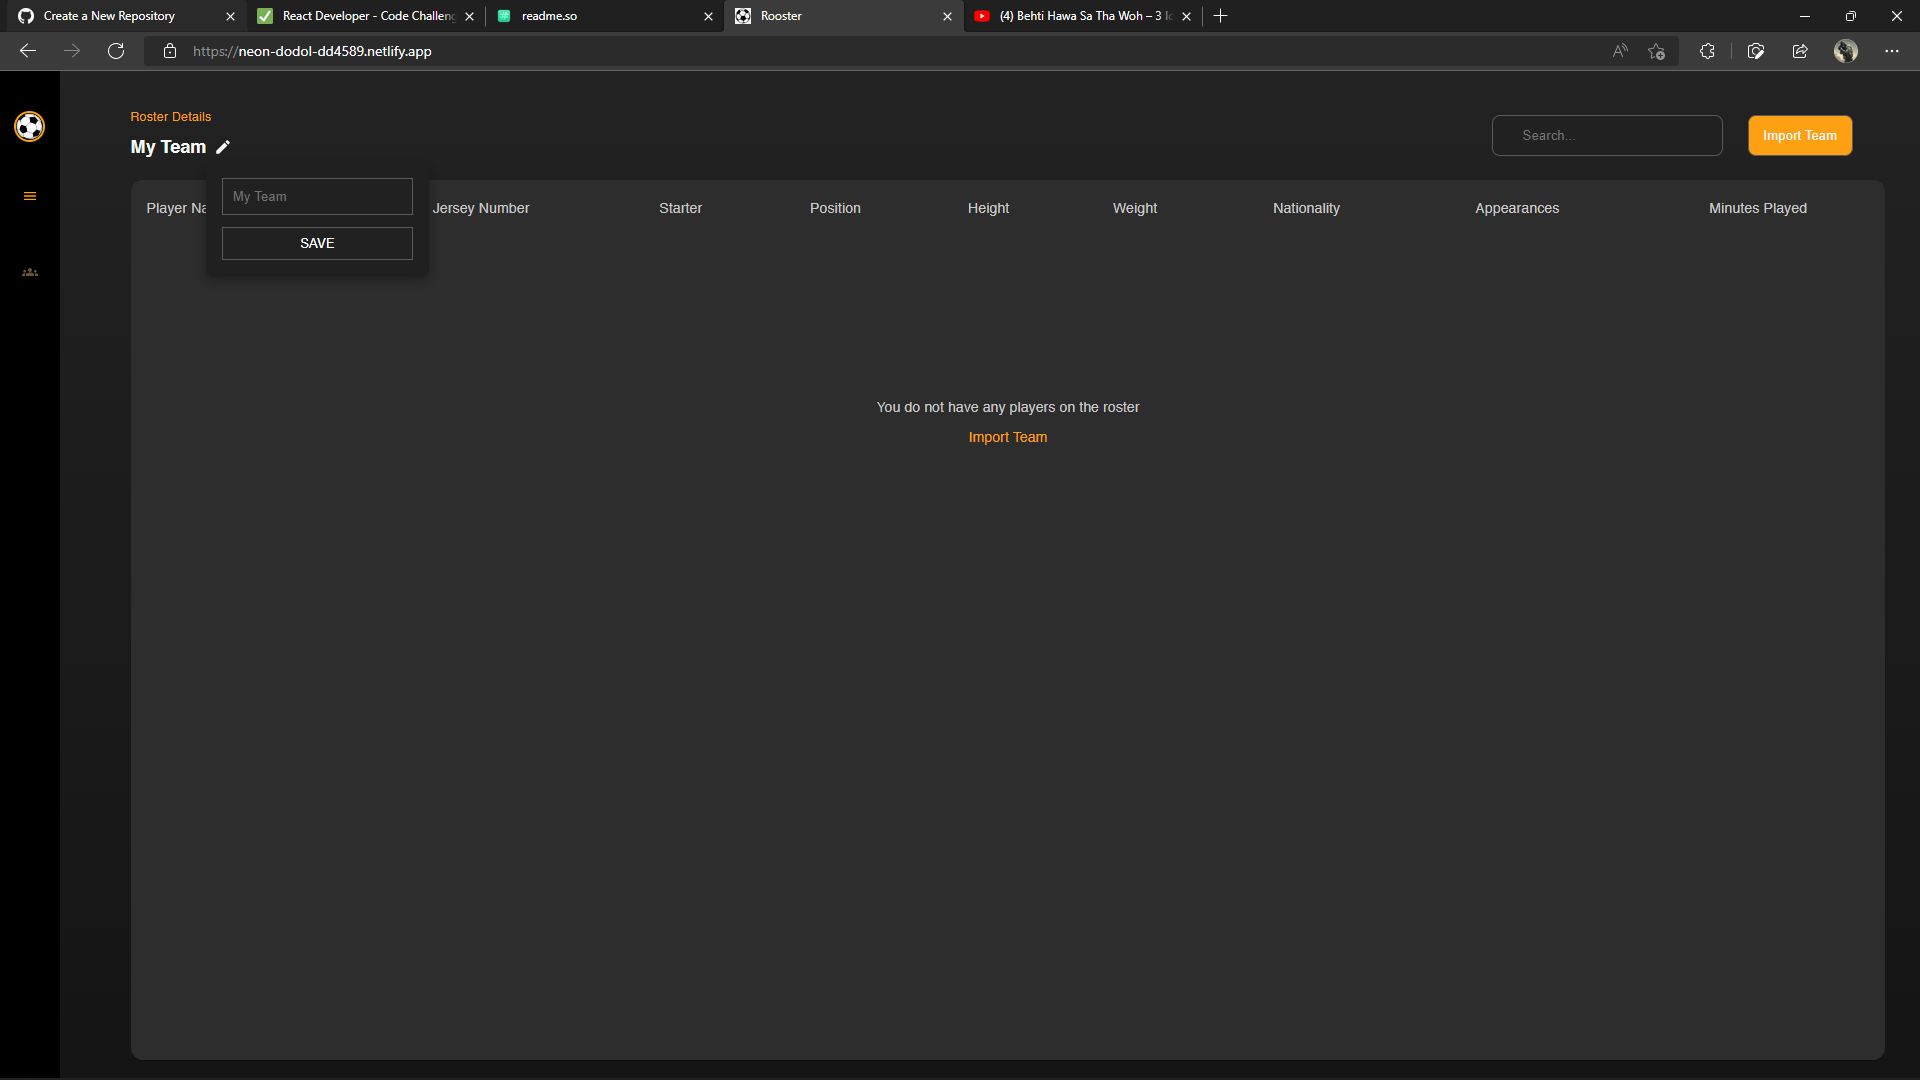Image resolution: width=1920 pixels, height=1080 pixels.
Task: Reload the page with refresh icon
Action: [x=116, y=51]
